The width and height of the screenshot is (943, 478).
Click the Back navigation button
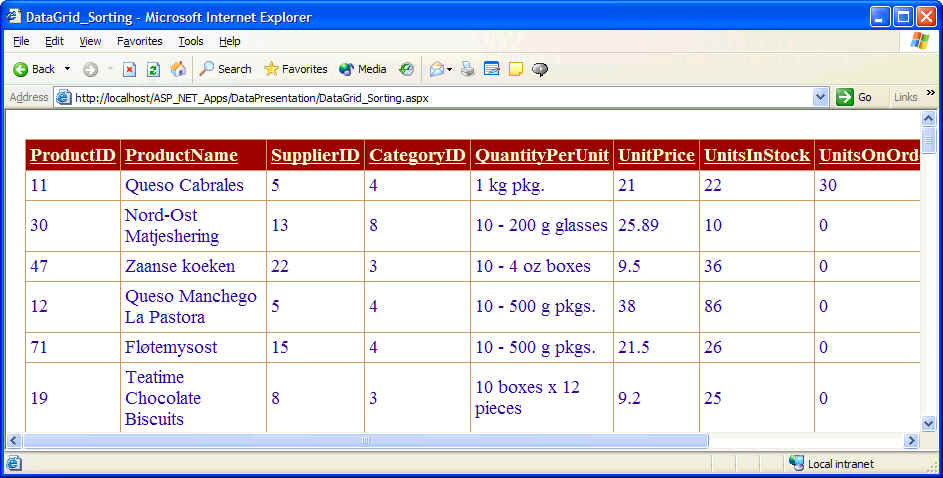pos(33,69)
